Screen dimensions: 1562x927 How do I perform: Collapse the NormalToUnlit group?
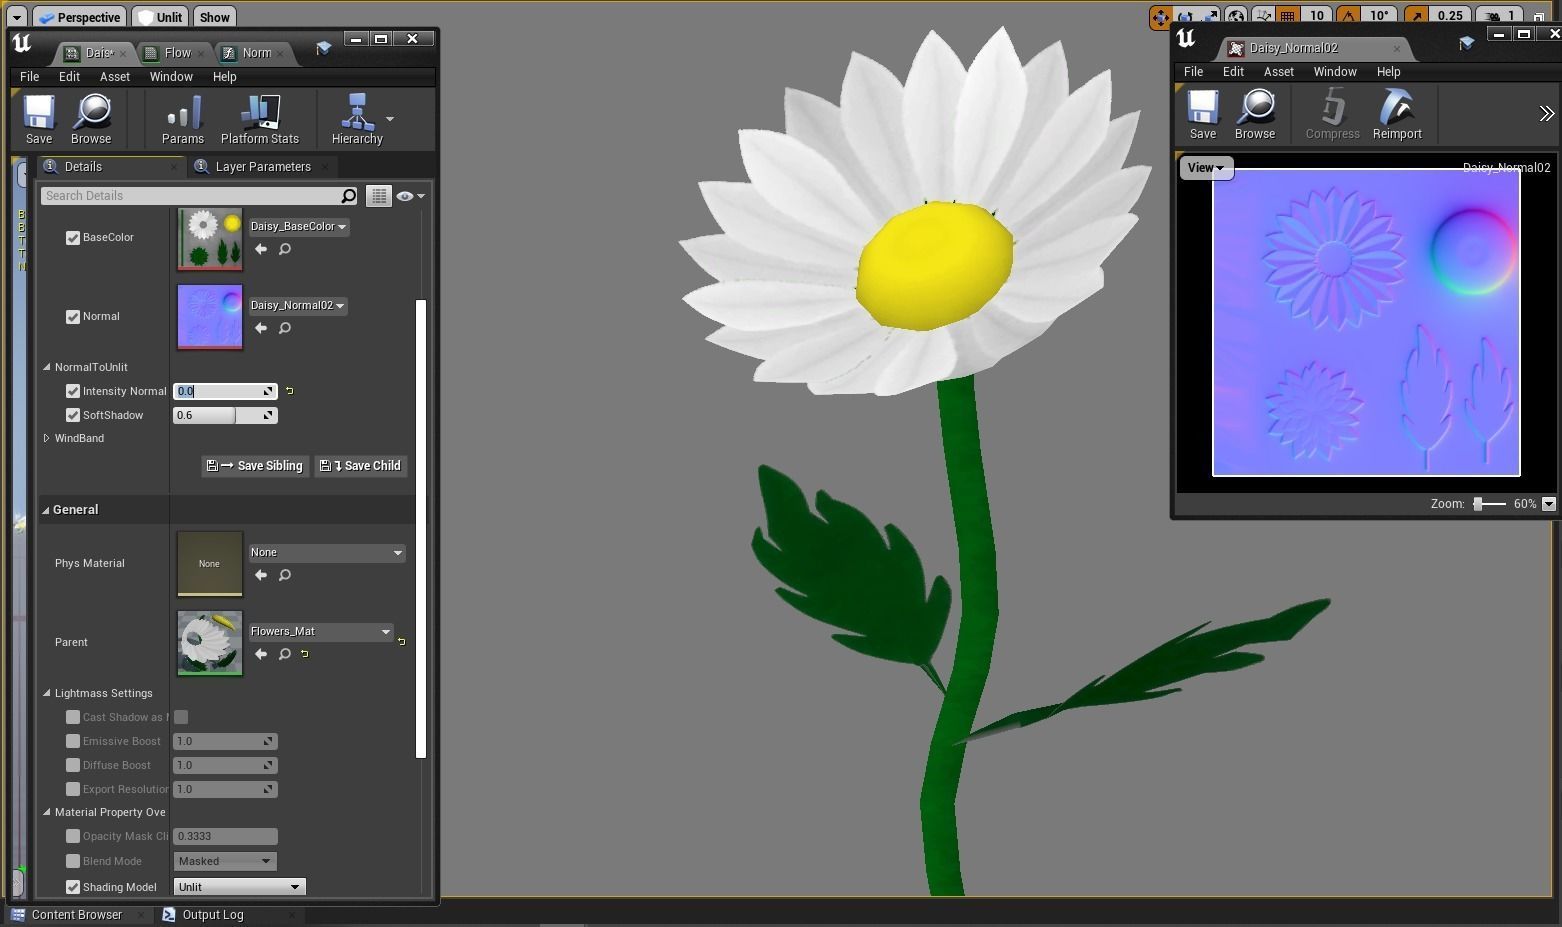(47, 367)
